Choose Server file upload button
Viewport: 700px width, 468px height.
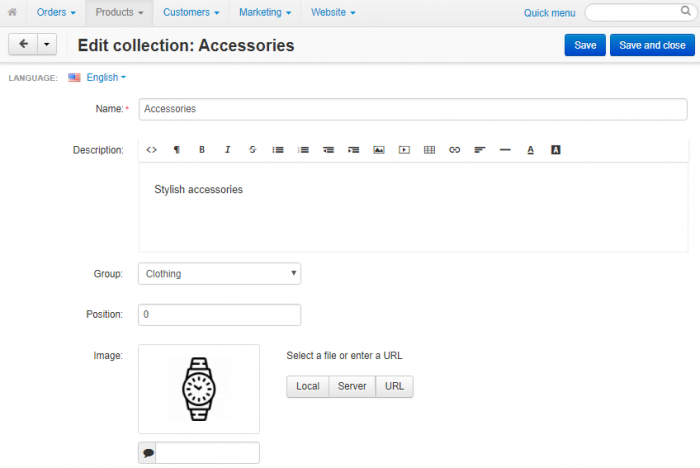point(352,386)
